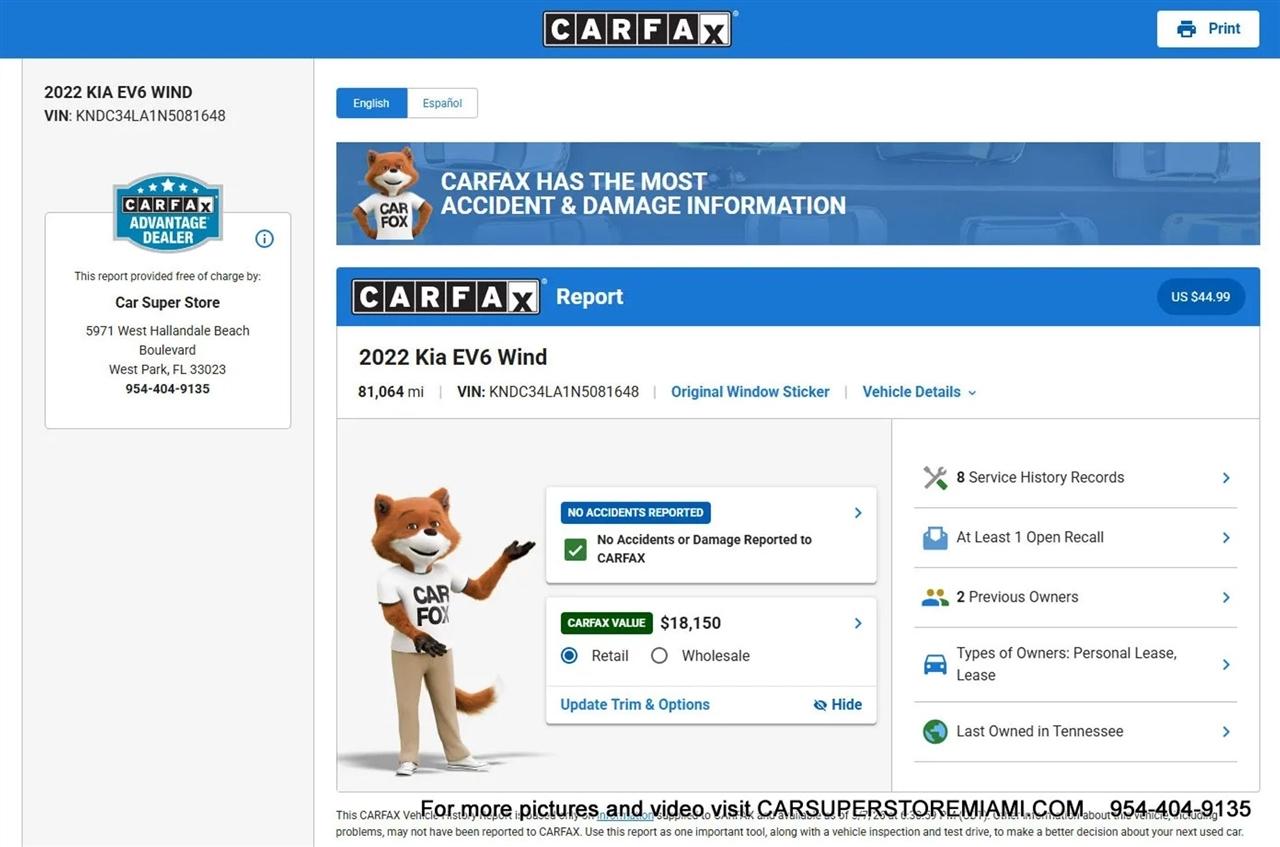Open the Last Owned in Tennessee row
This screenshot has height=847, width=1280.
[x=1076, y=732]
